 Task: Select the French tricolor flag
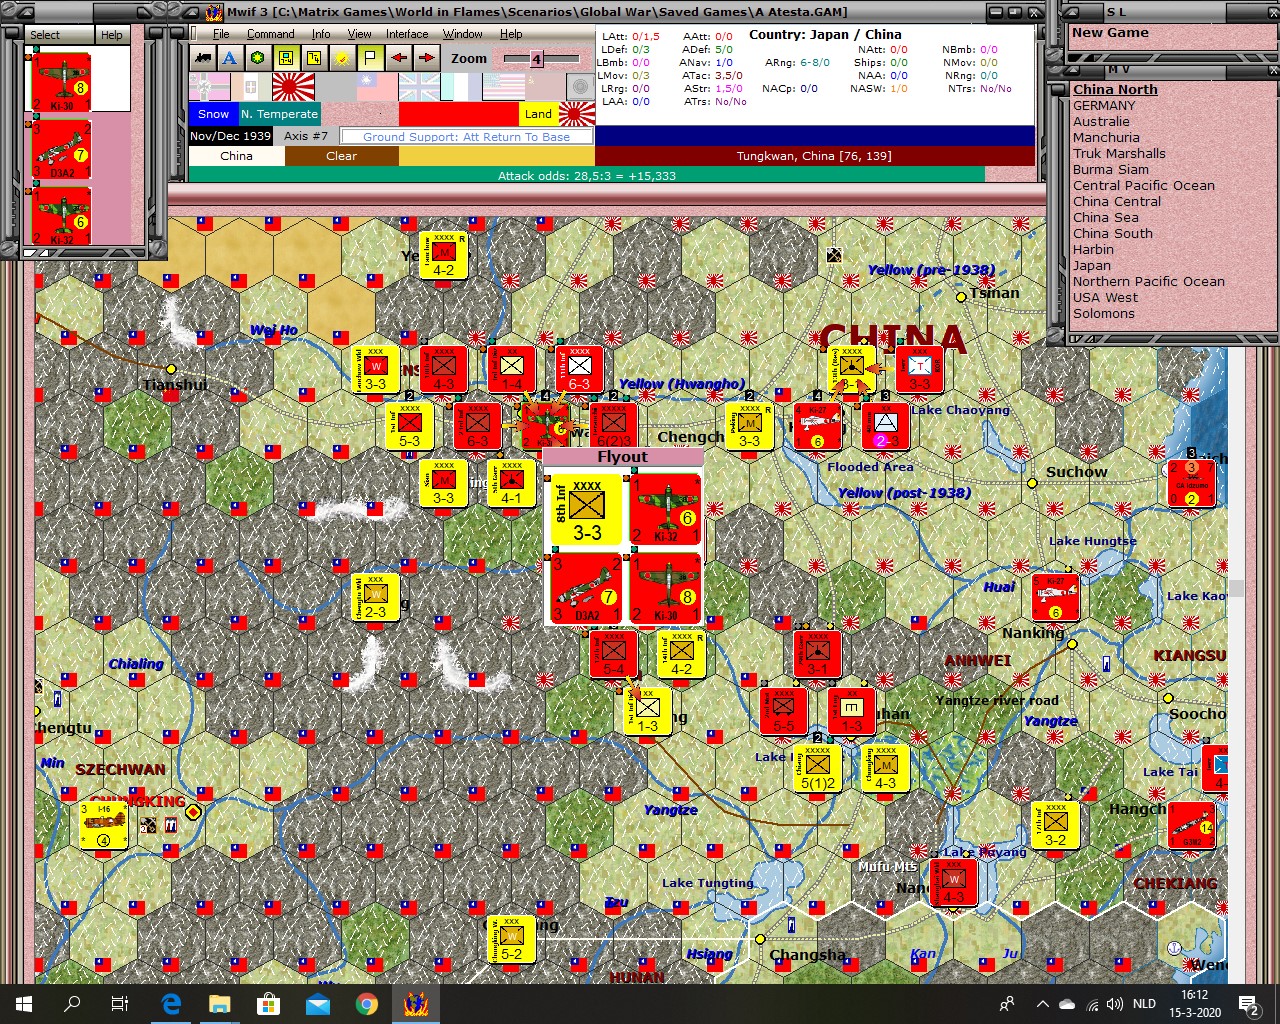click(461, 87)
